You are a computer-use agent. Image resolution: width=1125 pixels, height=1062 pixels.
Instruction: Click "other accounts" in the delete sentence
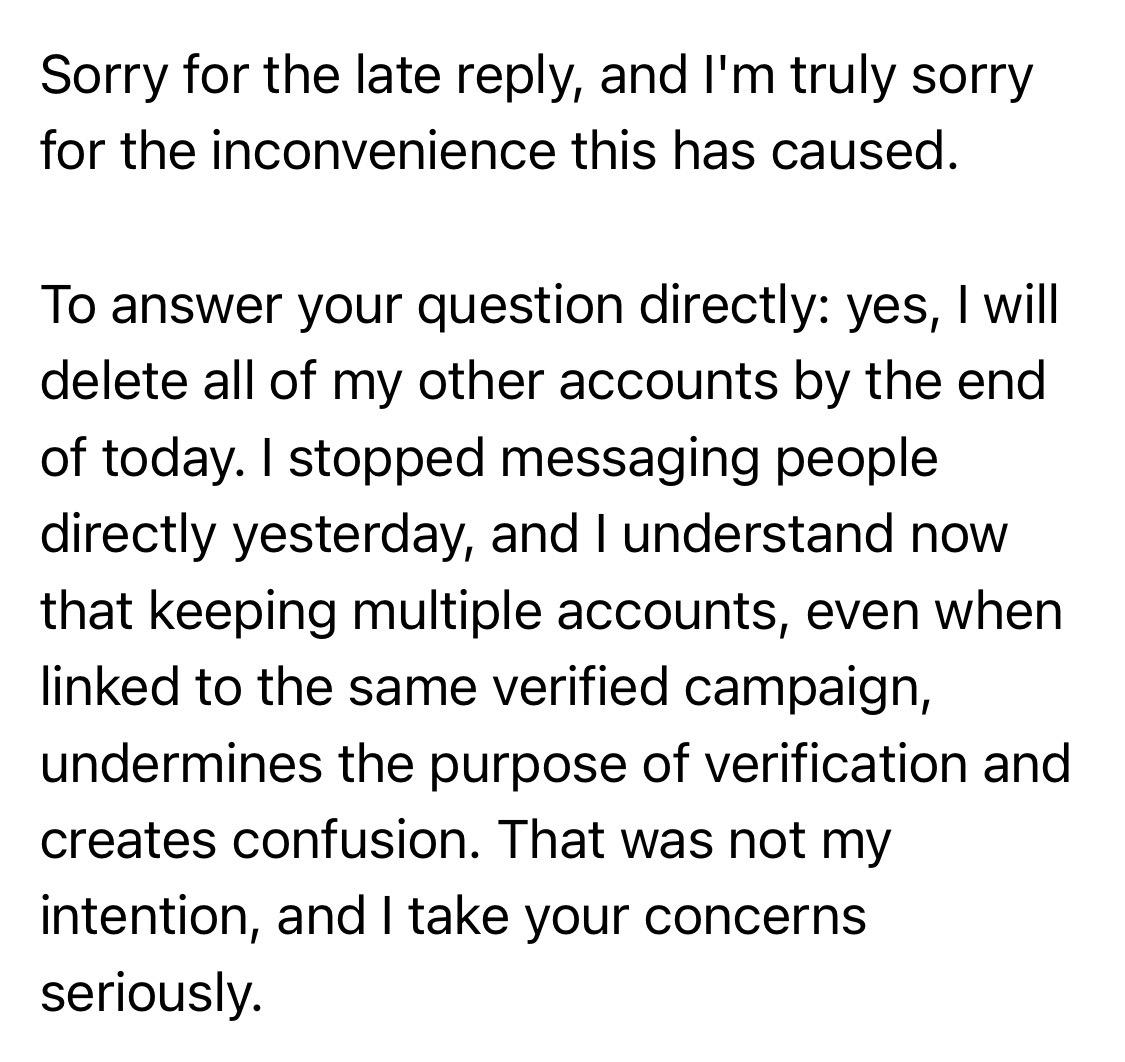[x=598, y=381]
